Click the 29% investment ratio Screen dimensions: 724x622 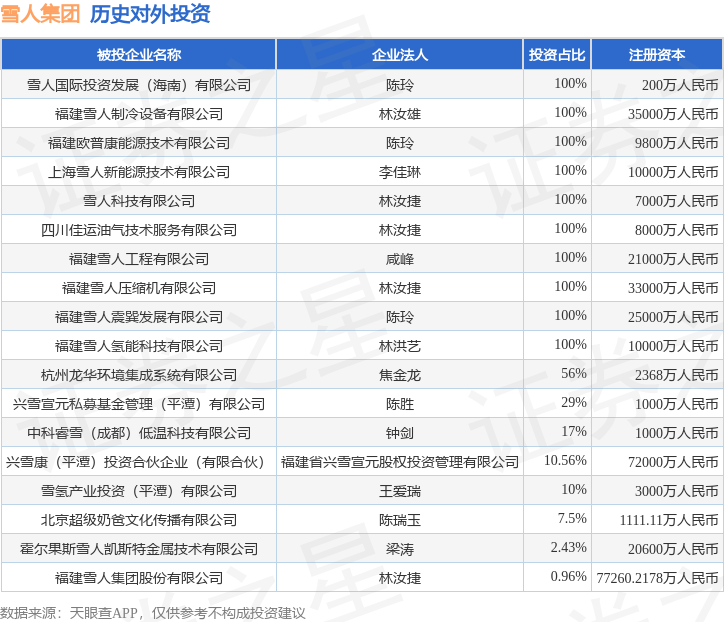(x=573, y=402)
